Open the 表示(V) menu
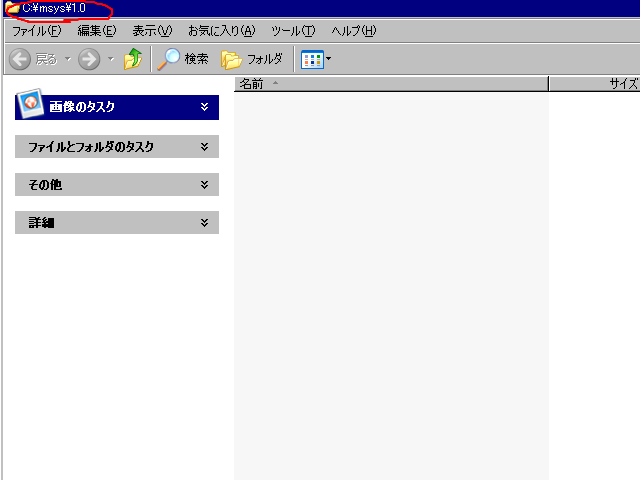This screenshot has height=480, width=640. coord(152,31)
